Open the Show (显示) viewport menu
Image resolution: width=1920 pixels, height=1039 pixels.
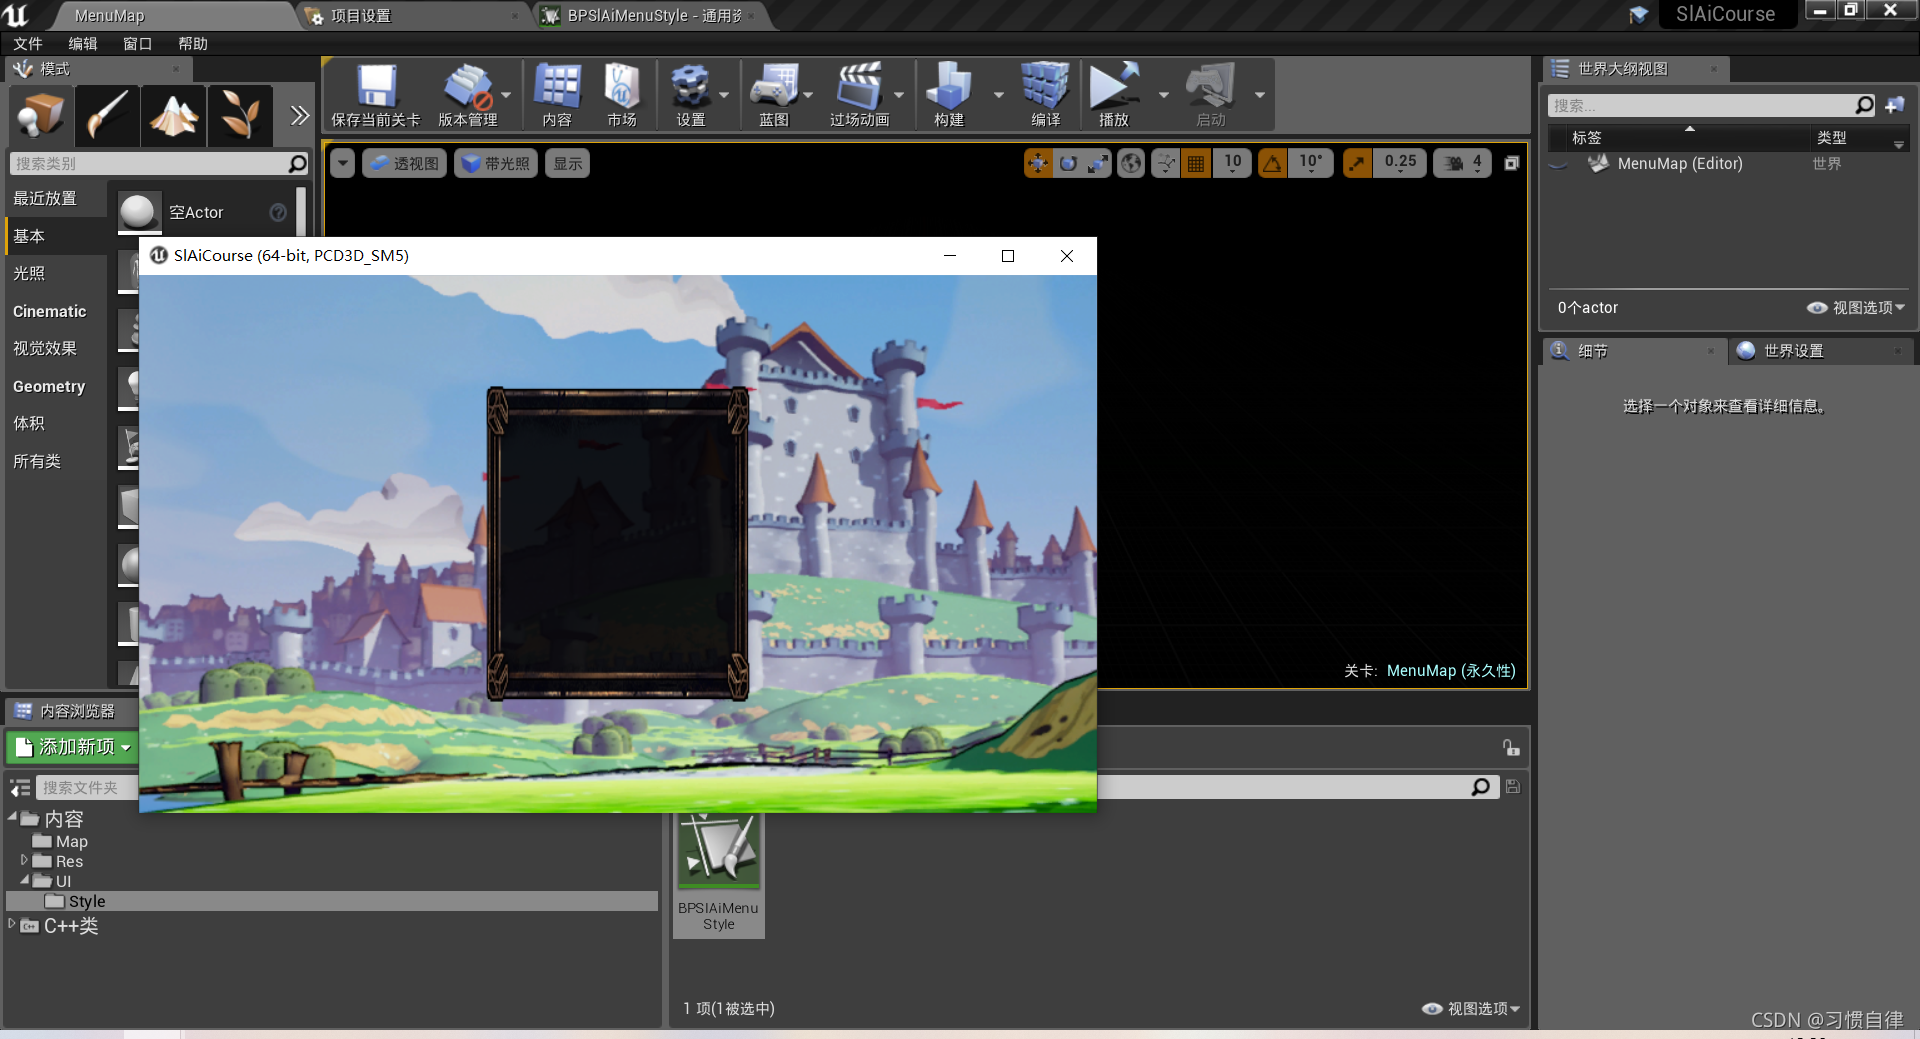[x=567, y=163]
